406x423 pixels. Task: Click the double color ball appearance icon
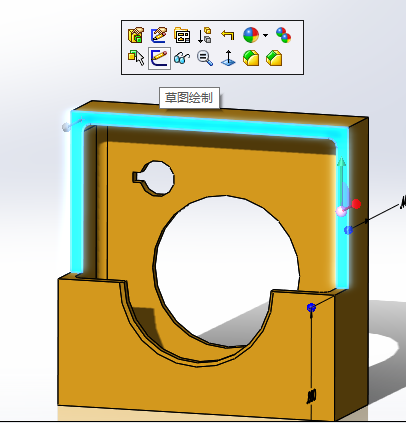283,35
